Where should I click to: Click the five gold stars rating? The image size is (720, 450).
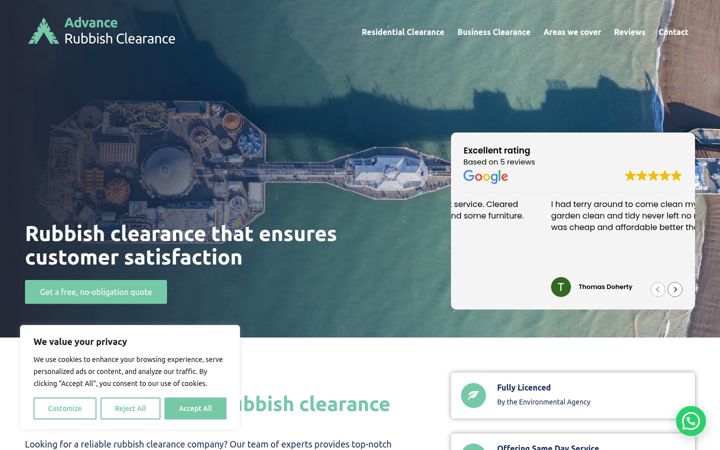click(x=653, y=175)
